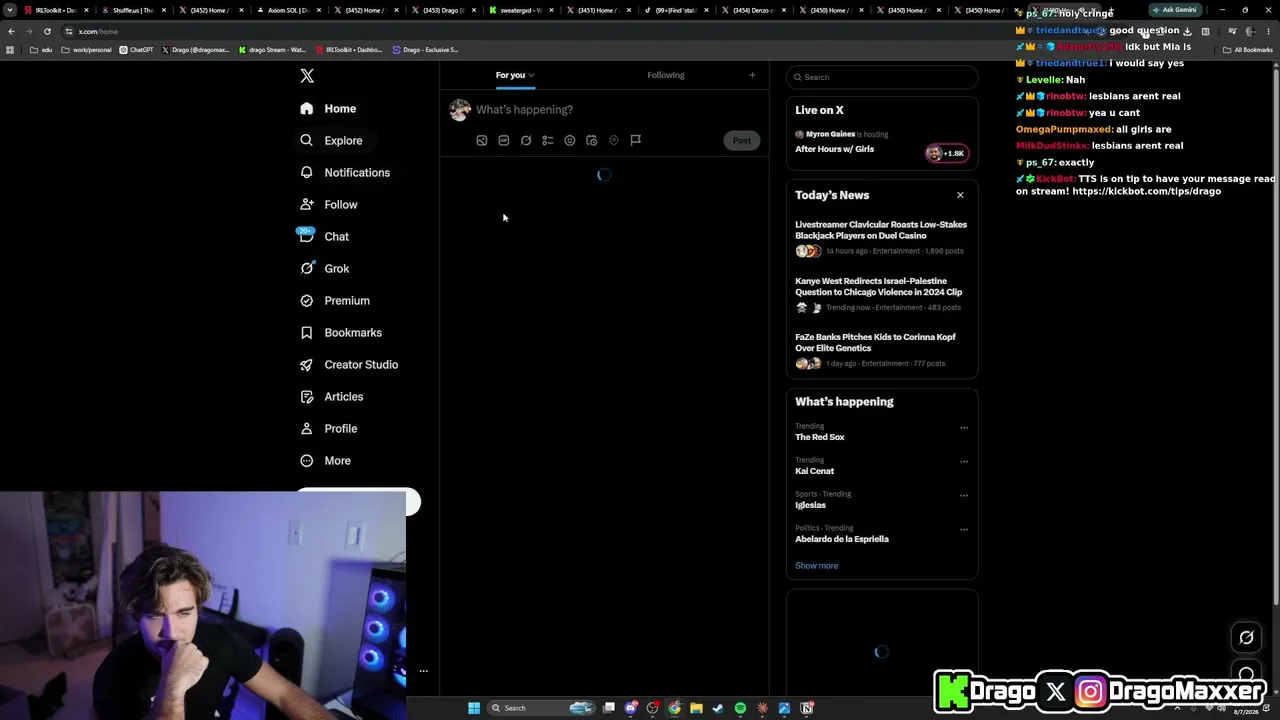View Bookmarks

point(341,333)
